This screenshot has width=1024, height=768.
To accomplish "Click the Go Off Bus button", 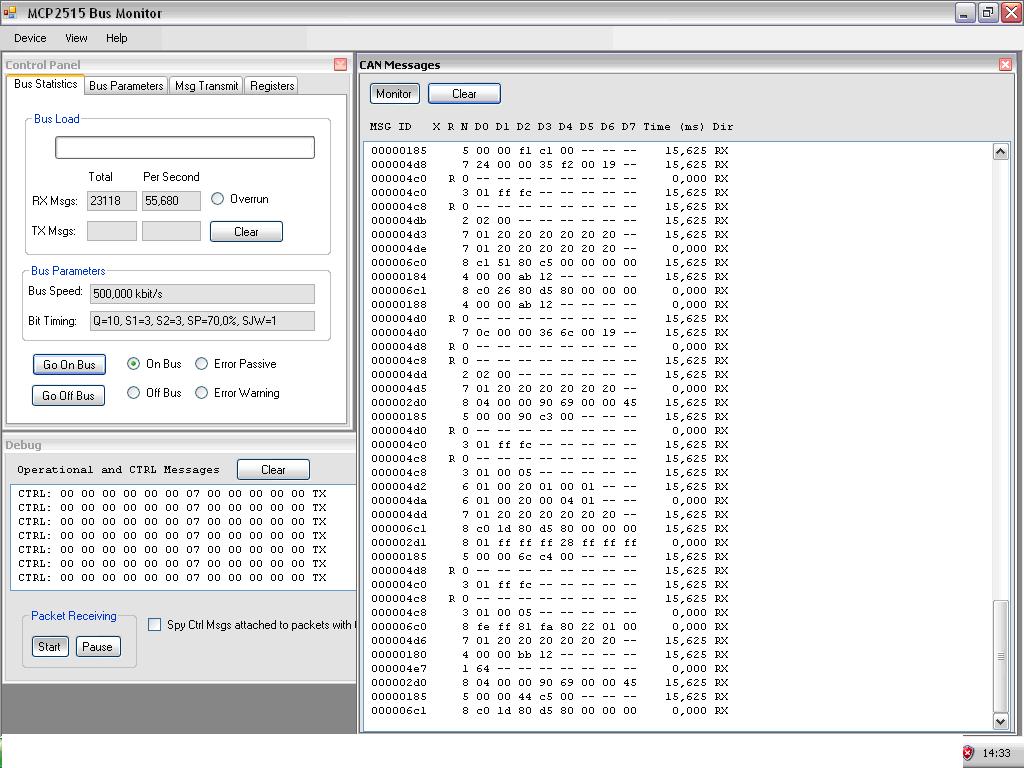I will [x=69, y=395].
